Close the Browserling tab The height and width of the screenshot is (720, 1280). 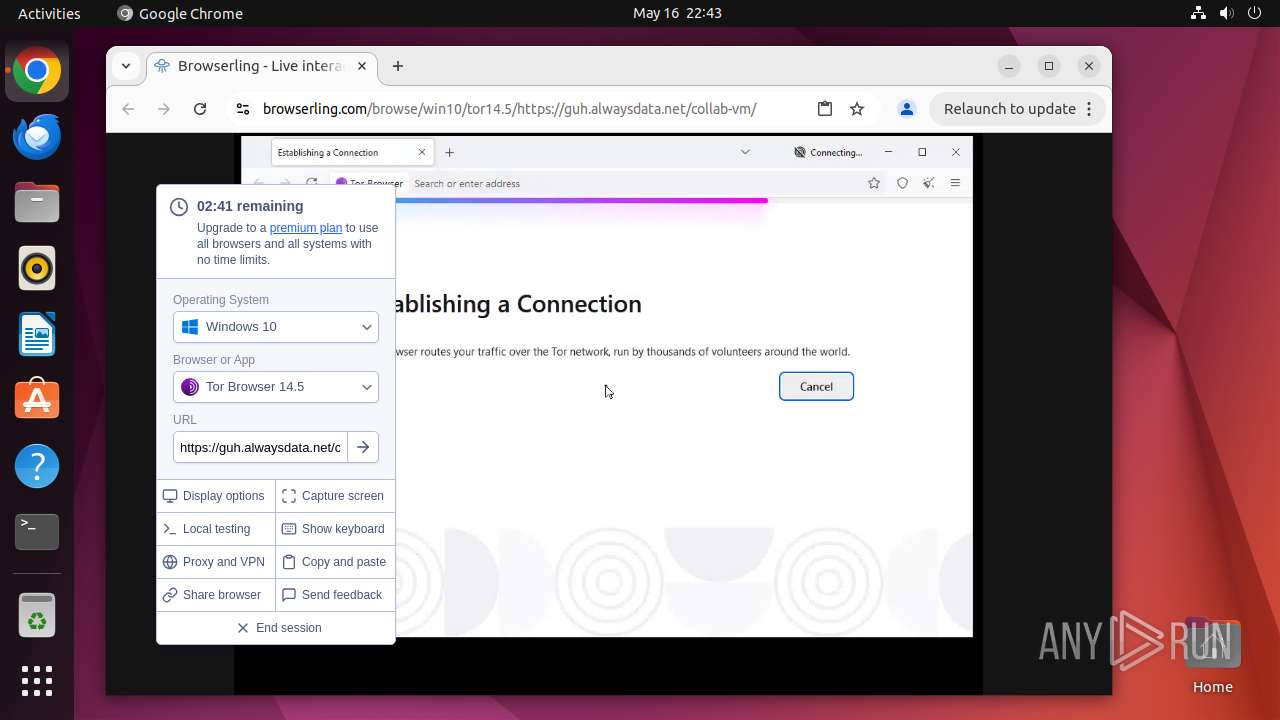pos(362,66)
